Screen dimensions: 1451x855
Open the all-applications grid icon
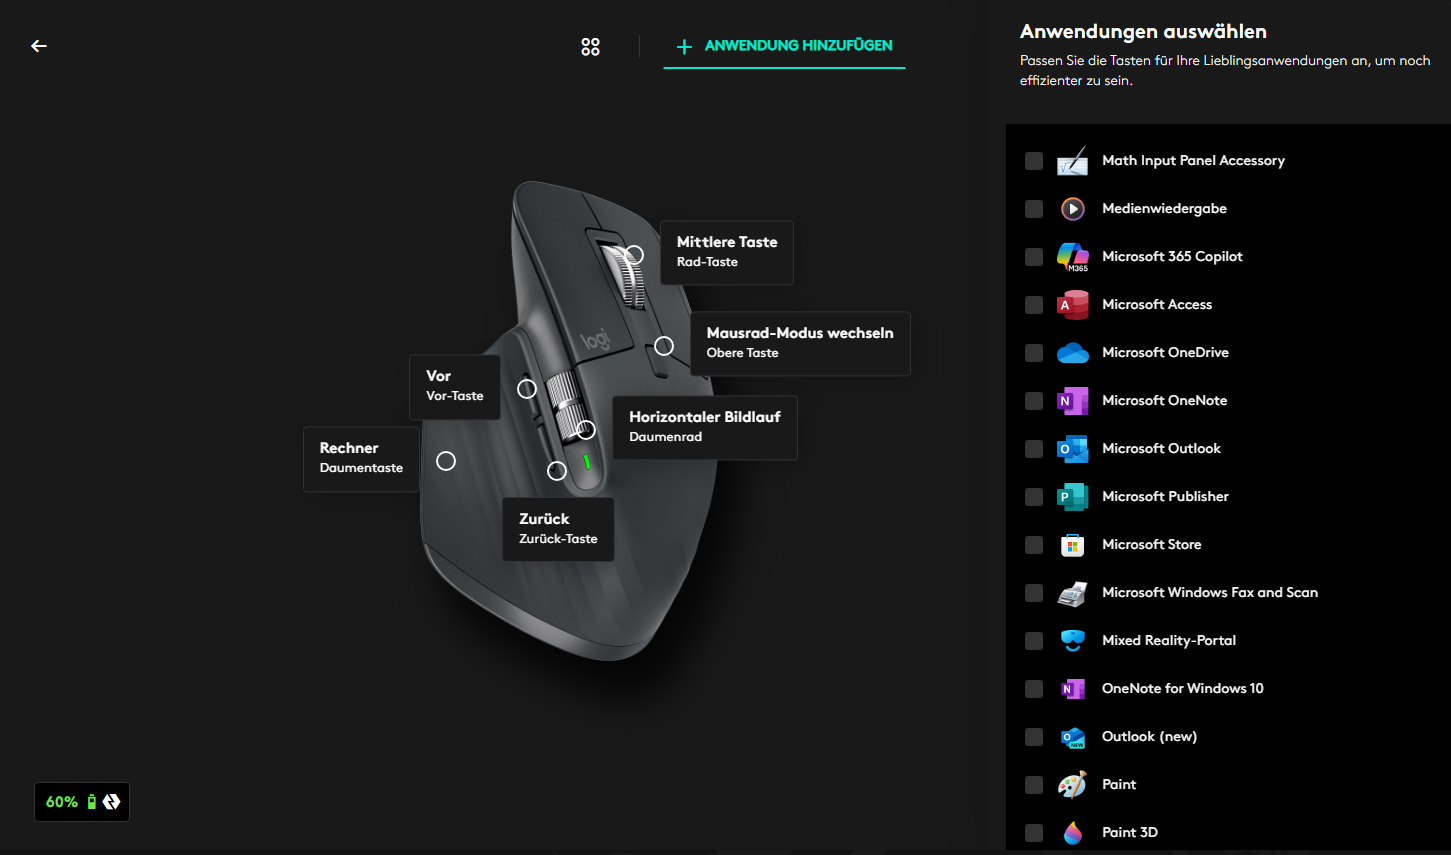(x=590, y=46)
